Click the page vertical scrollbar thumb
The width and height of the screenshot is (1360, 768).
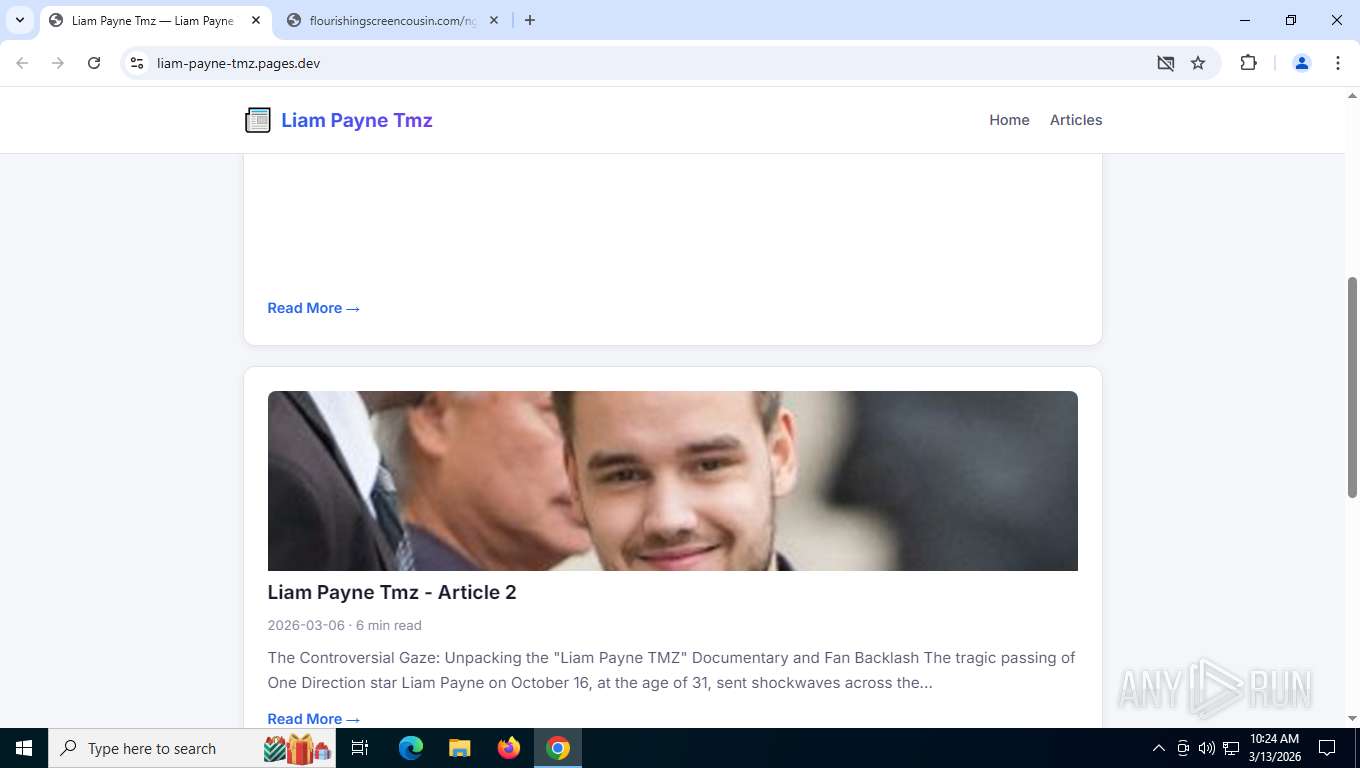(1352, 387)
